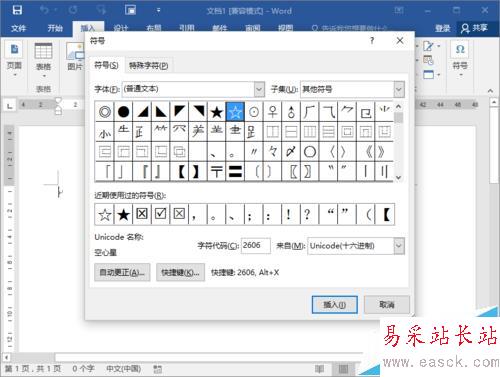The height and width of the screenshot is (377, 500).
Task: Open Quick Access Toolbar customize arrow
Action: coord(159,10)
